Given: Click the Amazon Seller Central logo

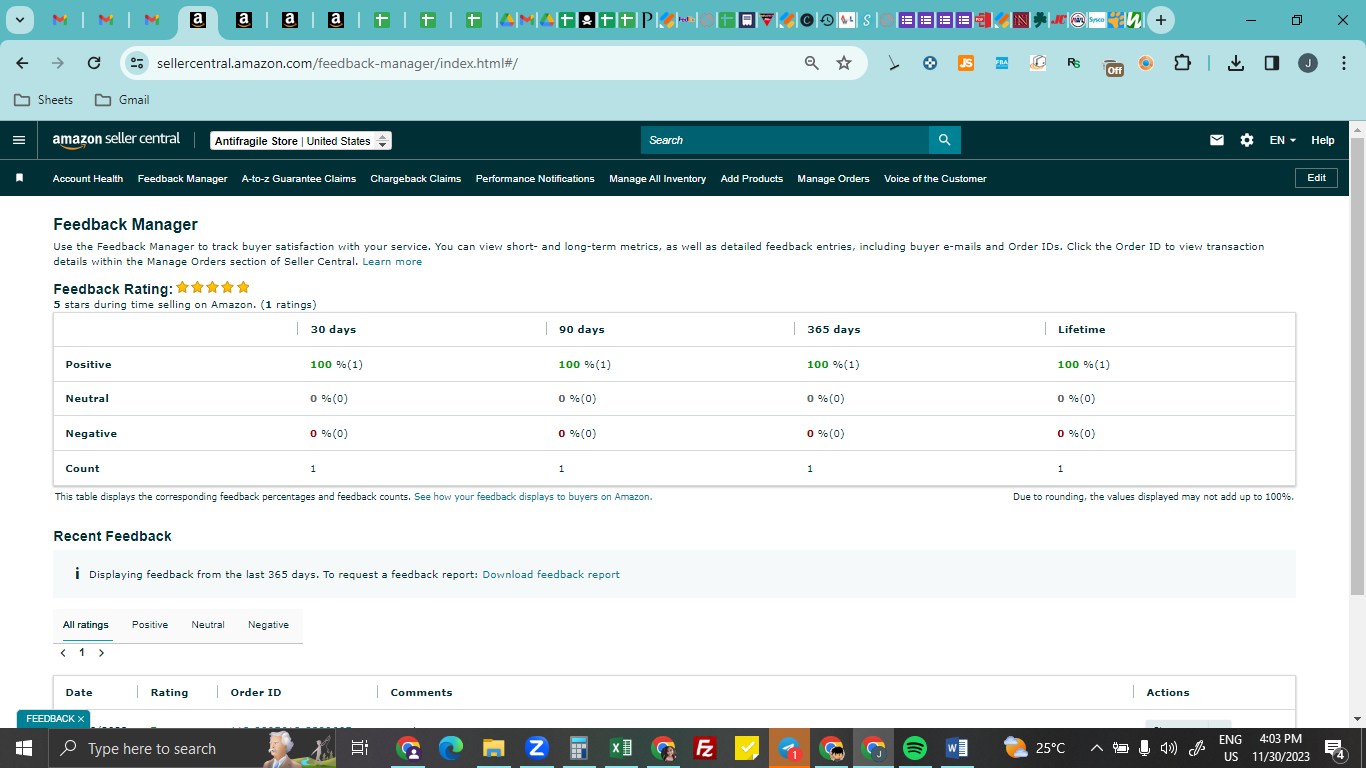Looking at the screenshot, I should click(116, 140).
